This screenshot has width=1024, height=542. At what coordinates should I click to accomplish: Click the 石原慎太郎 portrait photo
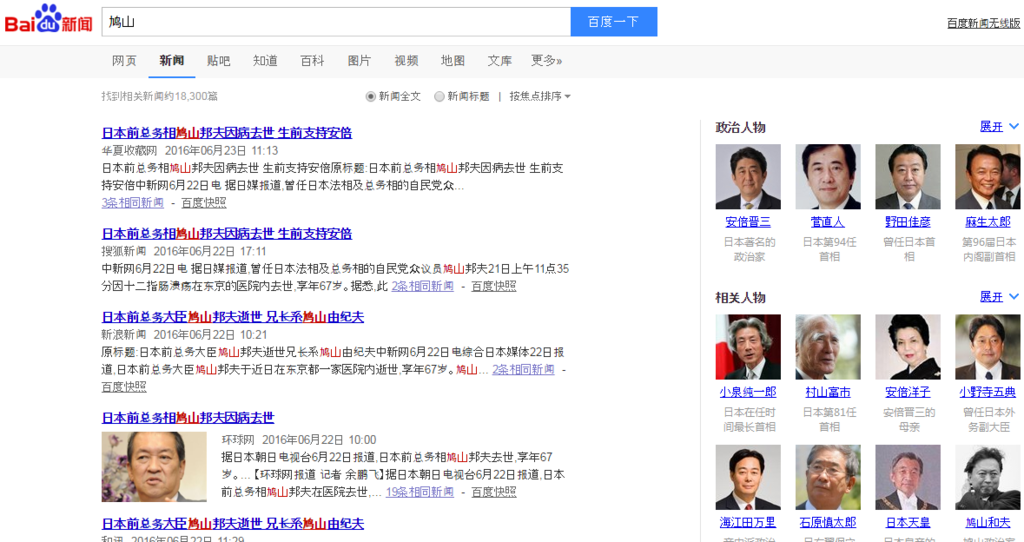(x=827, y=477)
